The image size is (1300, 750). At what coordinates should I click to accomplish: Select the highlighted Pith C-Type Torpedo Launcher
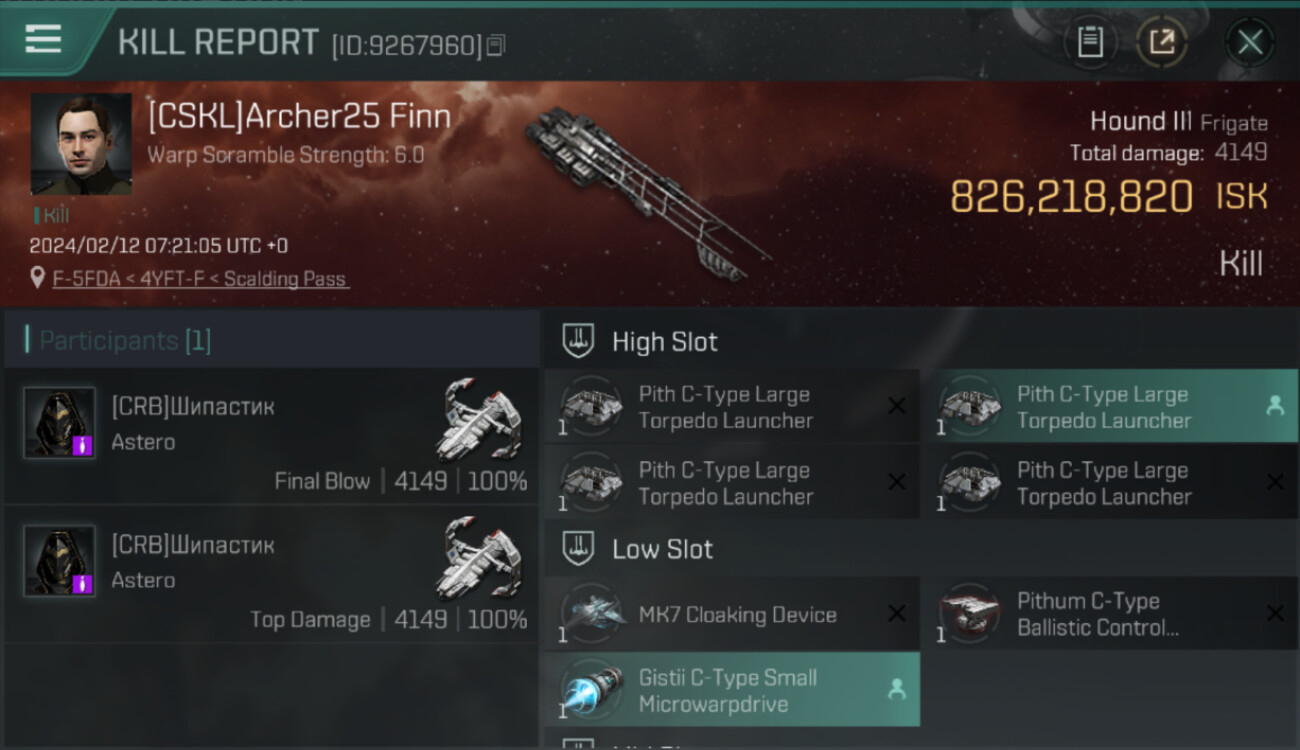pos(1117,407)
